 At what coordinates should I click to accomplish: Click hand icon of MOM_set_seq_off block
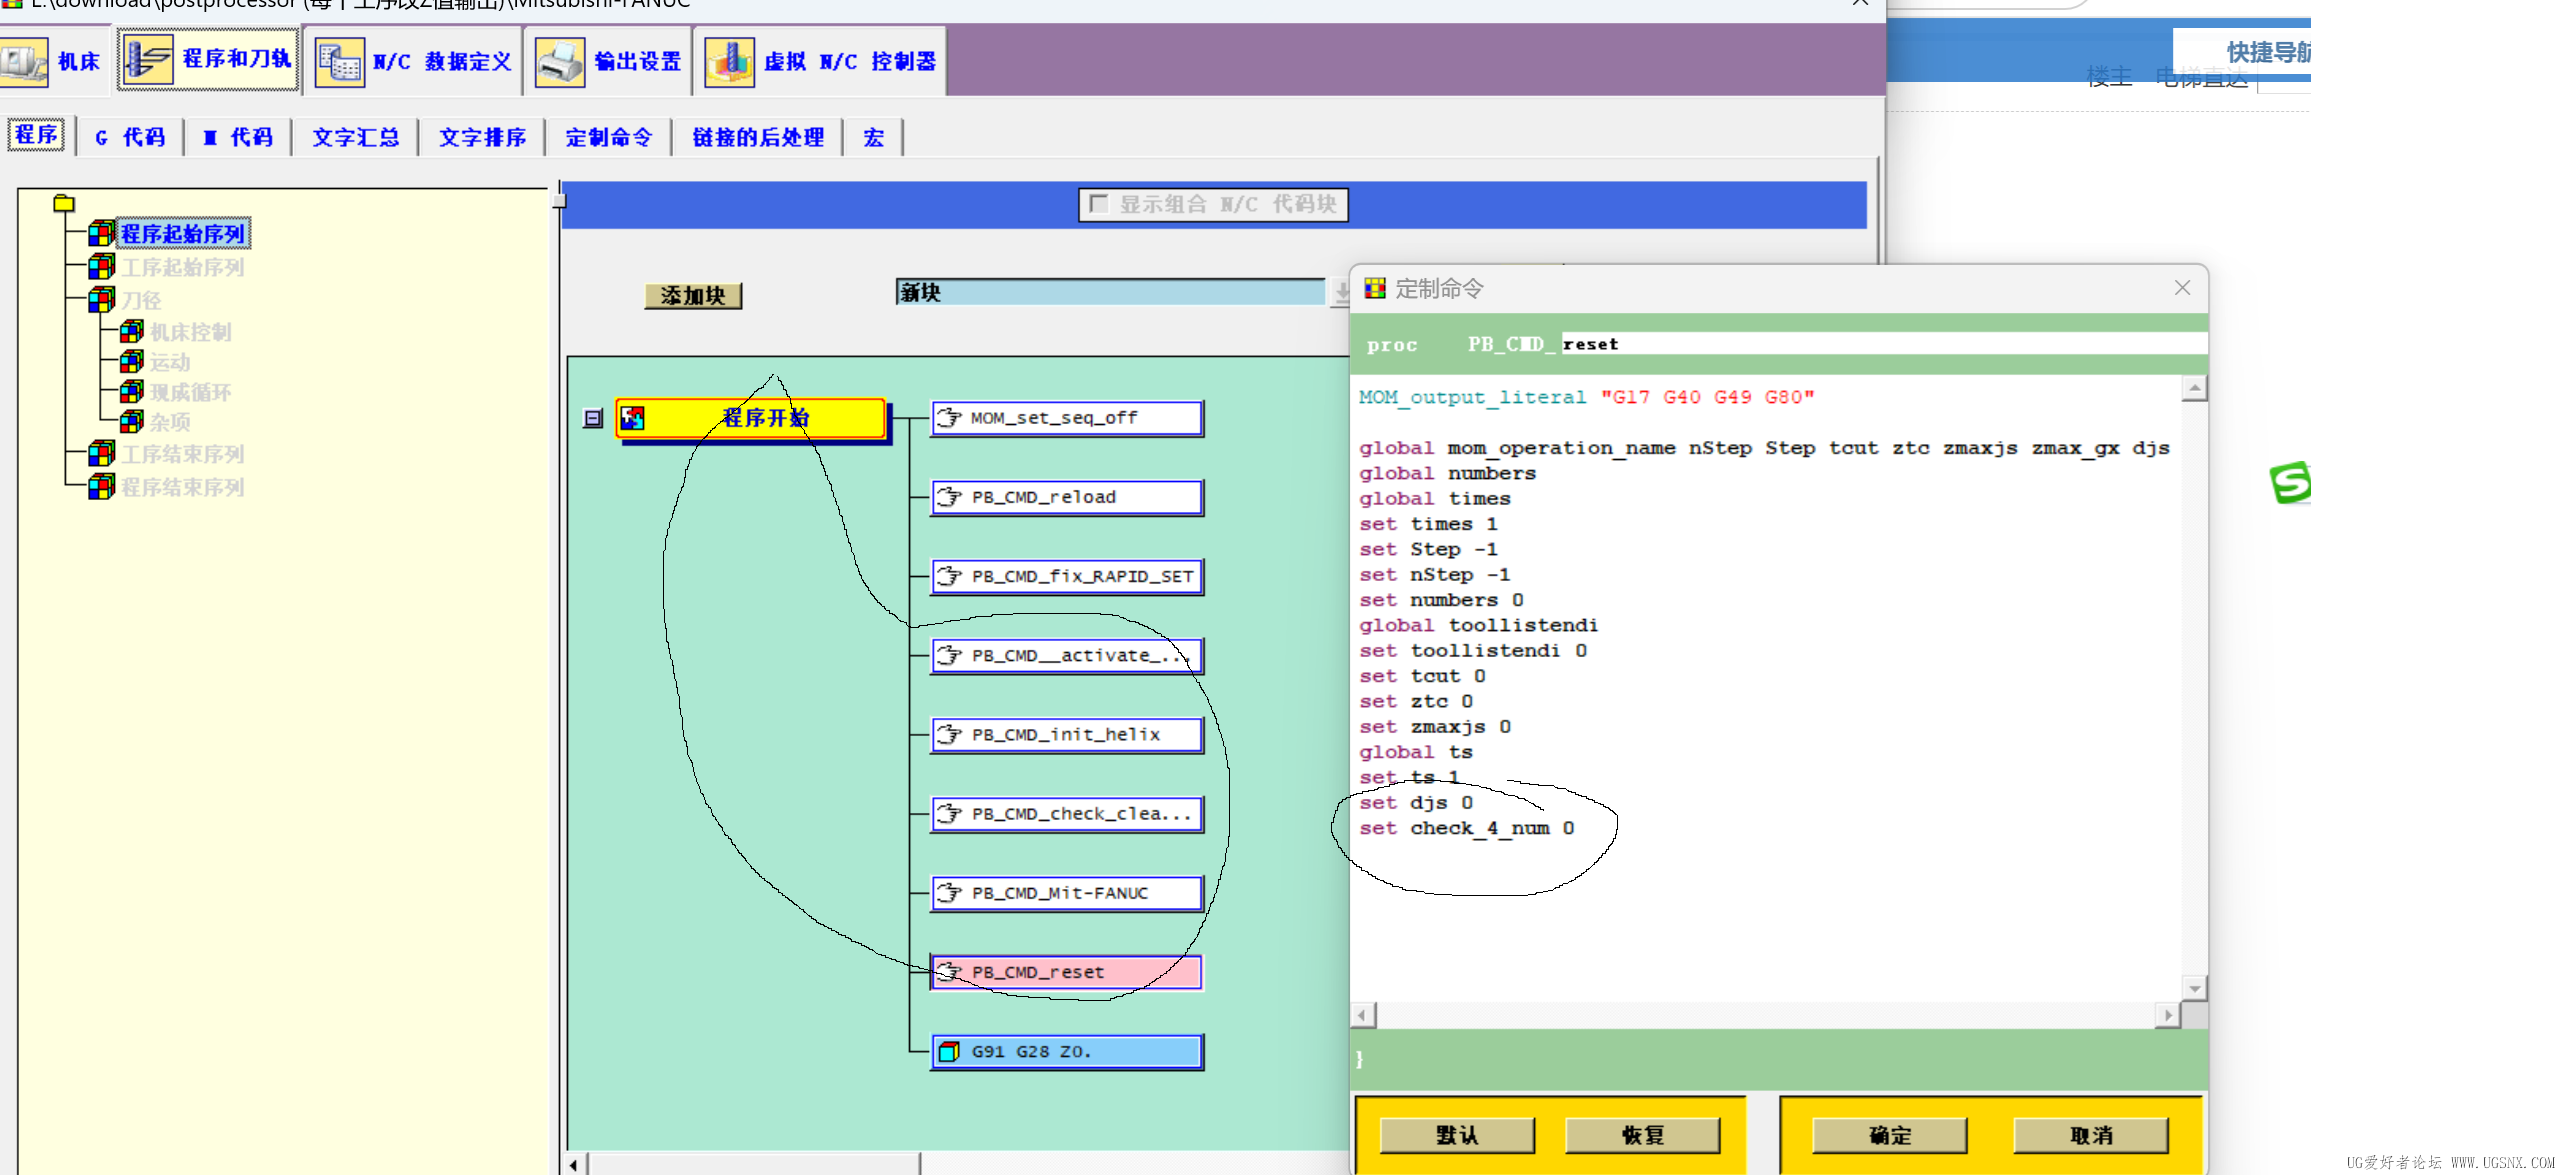pyautogui.click(x=949, y=418)
